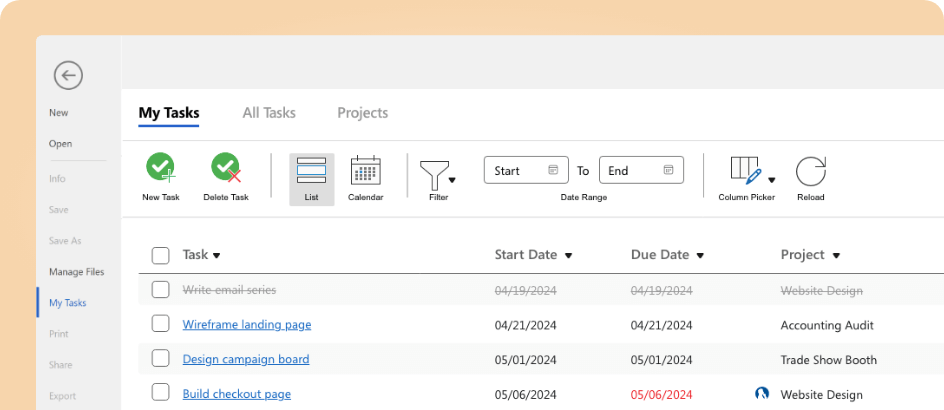Click the Start date input field
Image resolution: width=944 pixels, height=410 pixels.
[x=526, y=170]
